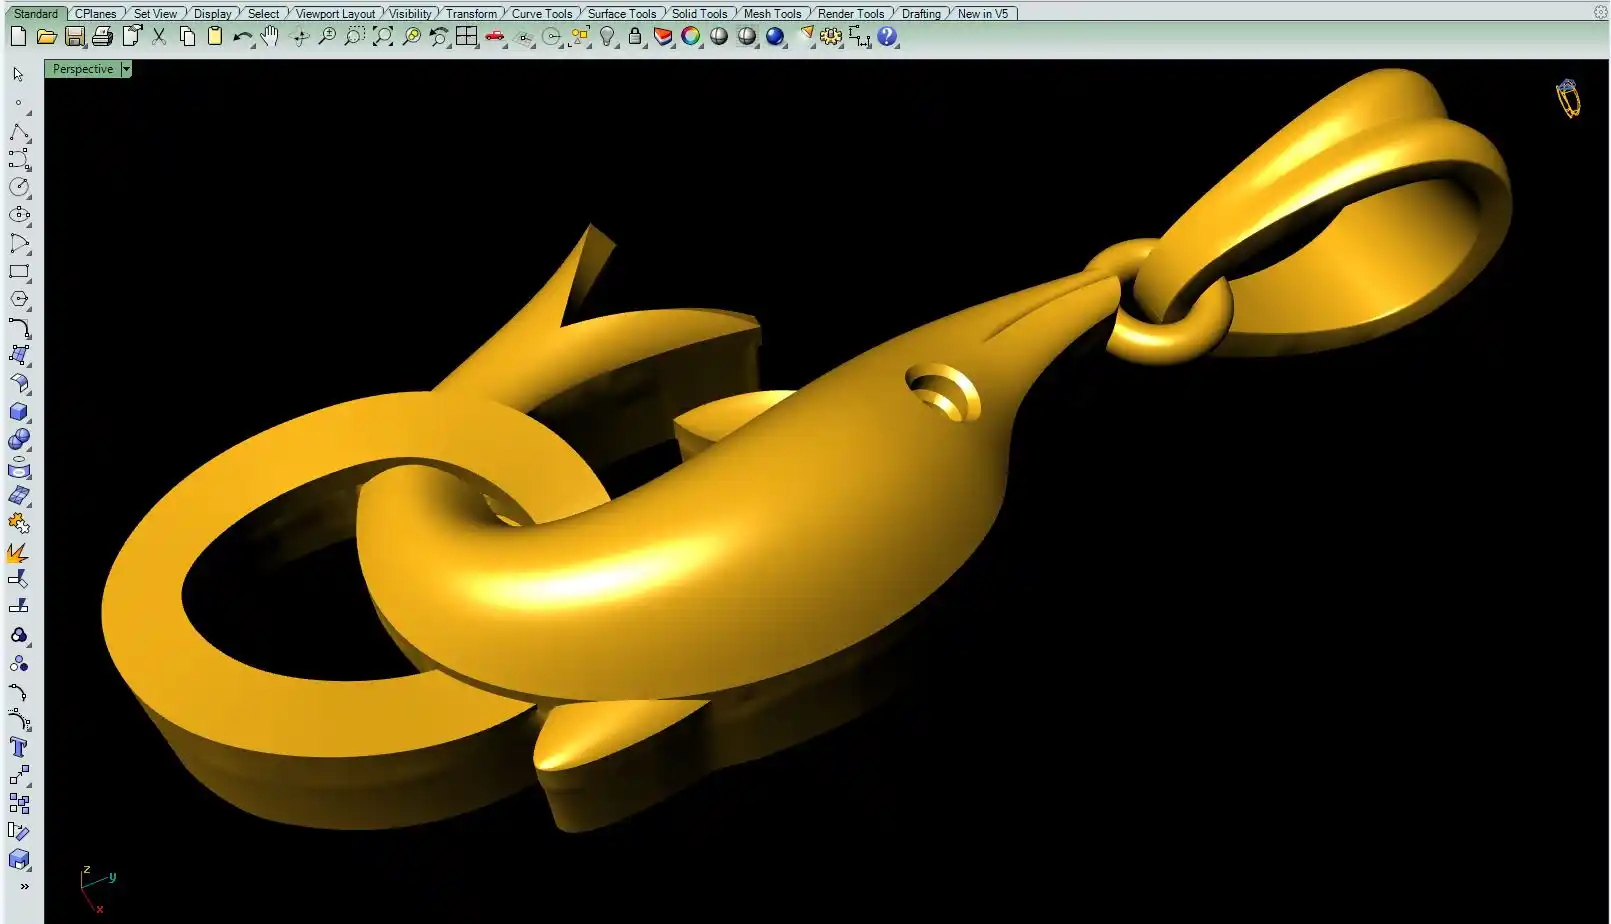Select the Circle drawing tool
This screenshot has height=924, width=1611.
(19, 187)
